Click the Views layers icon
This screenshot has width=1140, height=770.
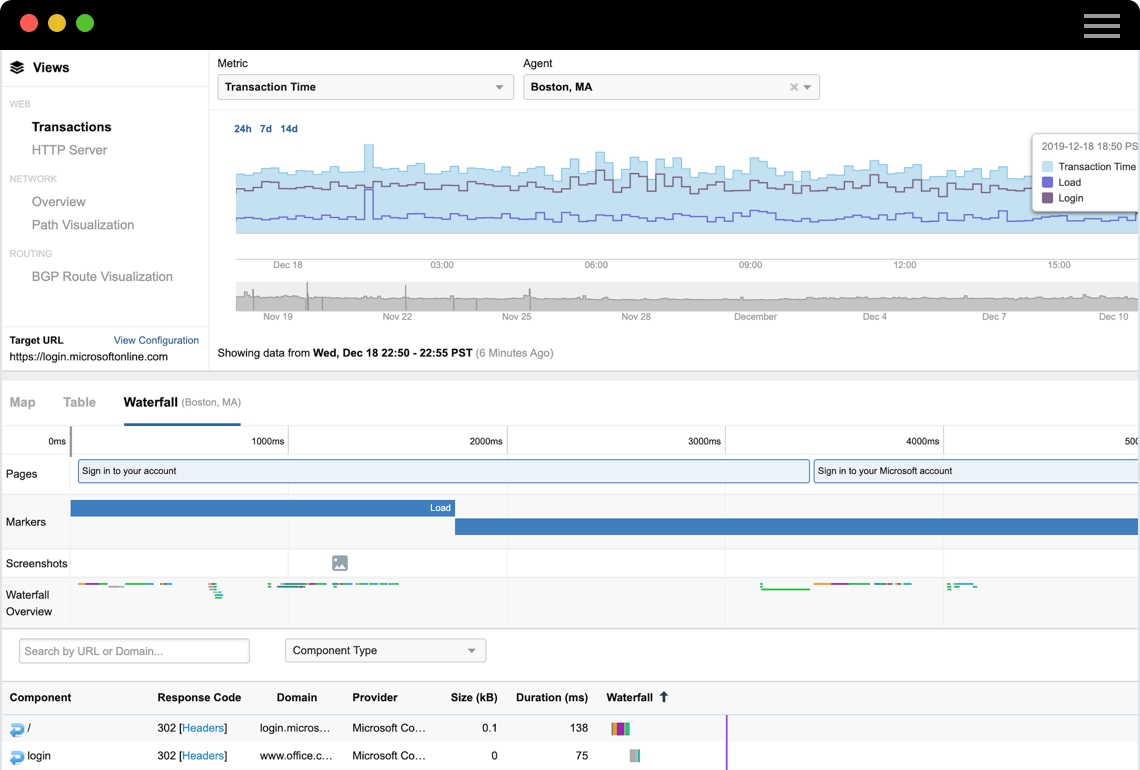point(17,68)
